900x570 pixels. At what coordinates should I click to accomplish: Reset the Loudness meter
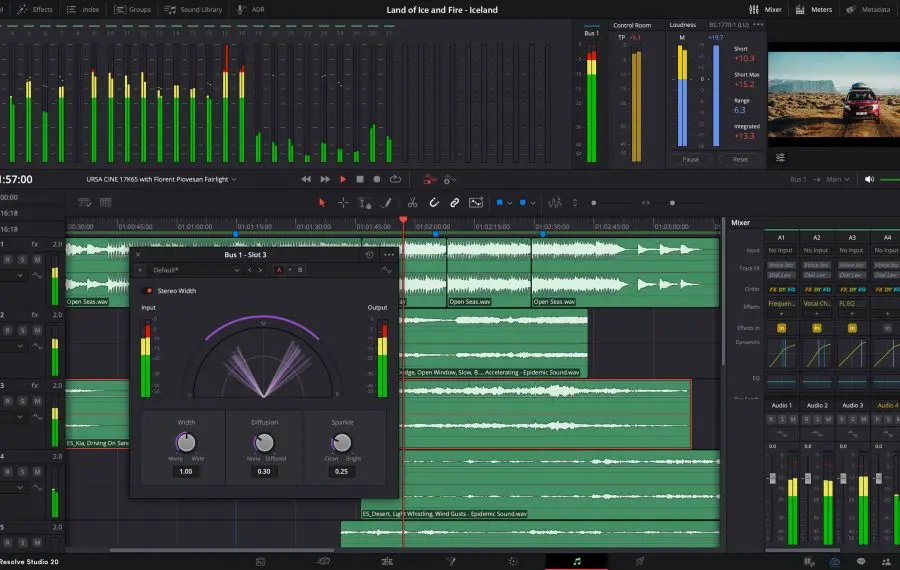point(740,159)
